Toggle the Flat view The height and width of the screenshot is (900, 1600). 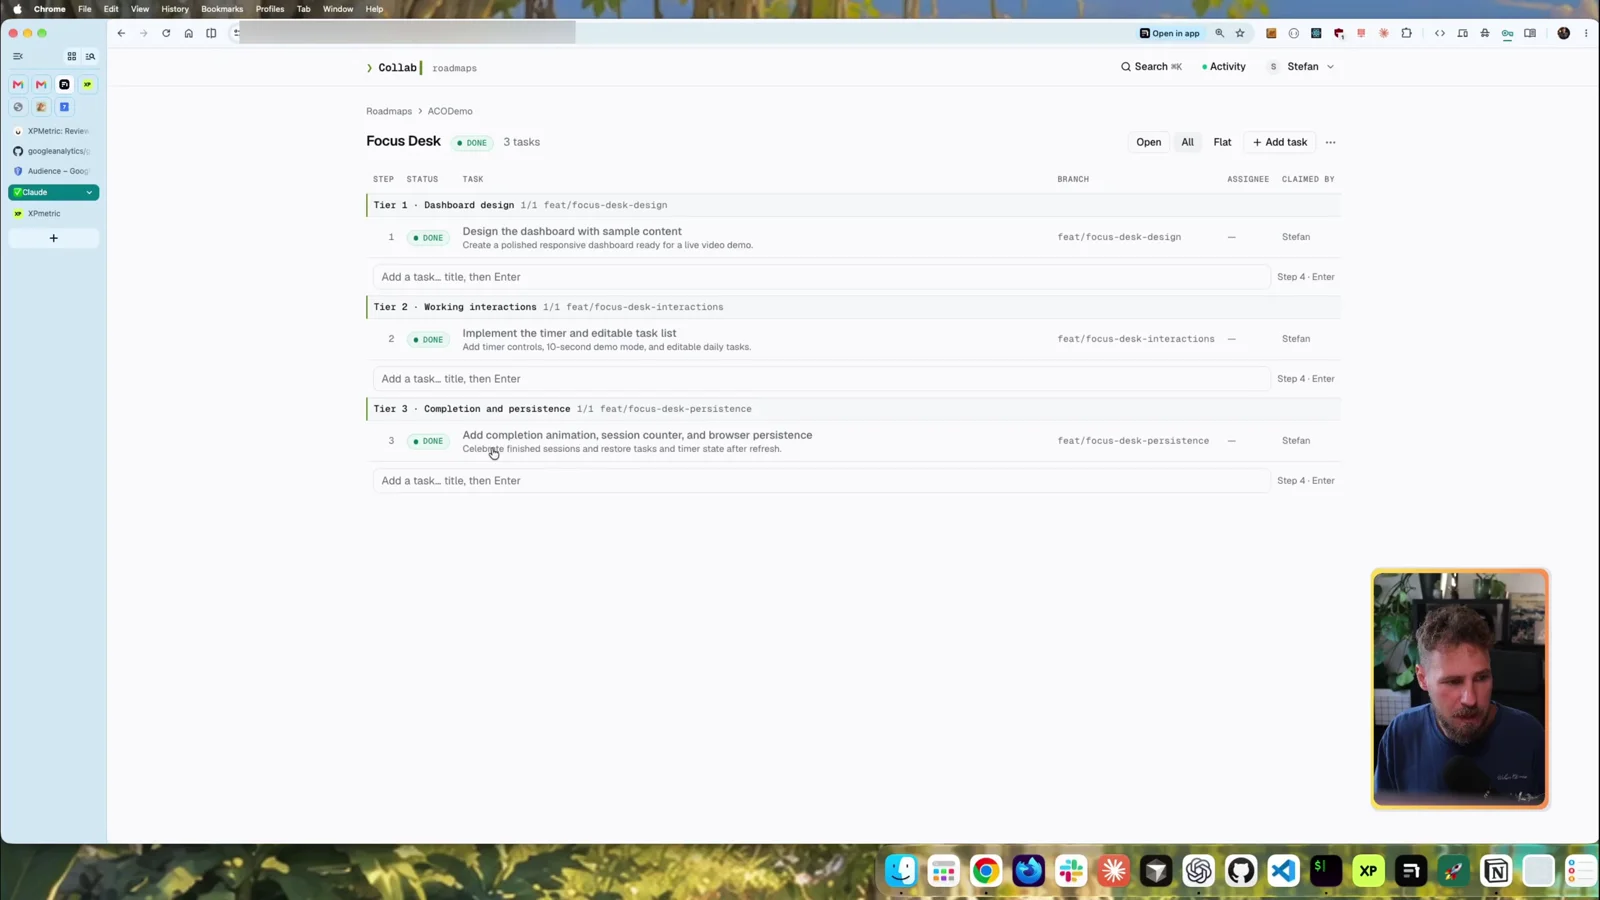point(1222,142)
